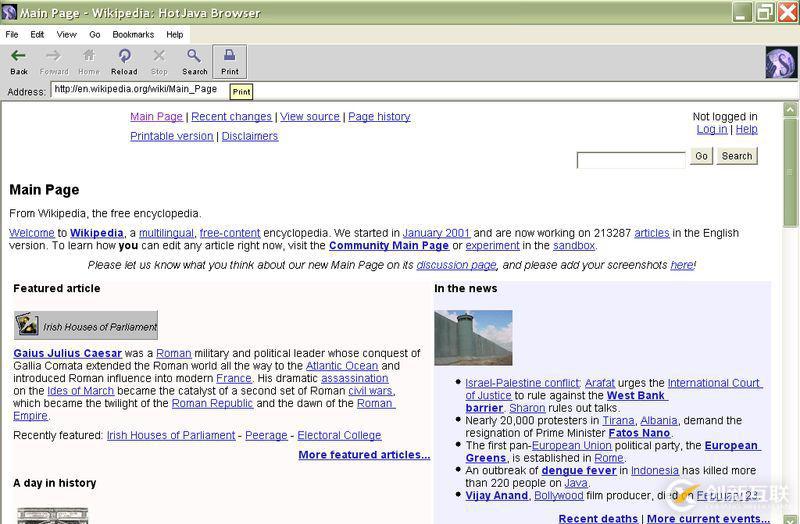800x524 pixels.
Task: Click the Stop loading icon
Action: (x=159, y=62)
